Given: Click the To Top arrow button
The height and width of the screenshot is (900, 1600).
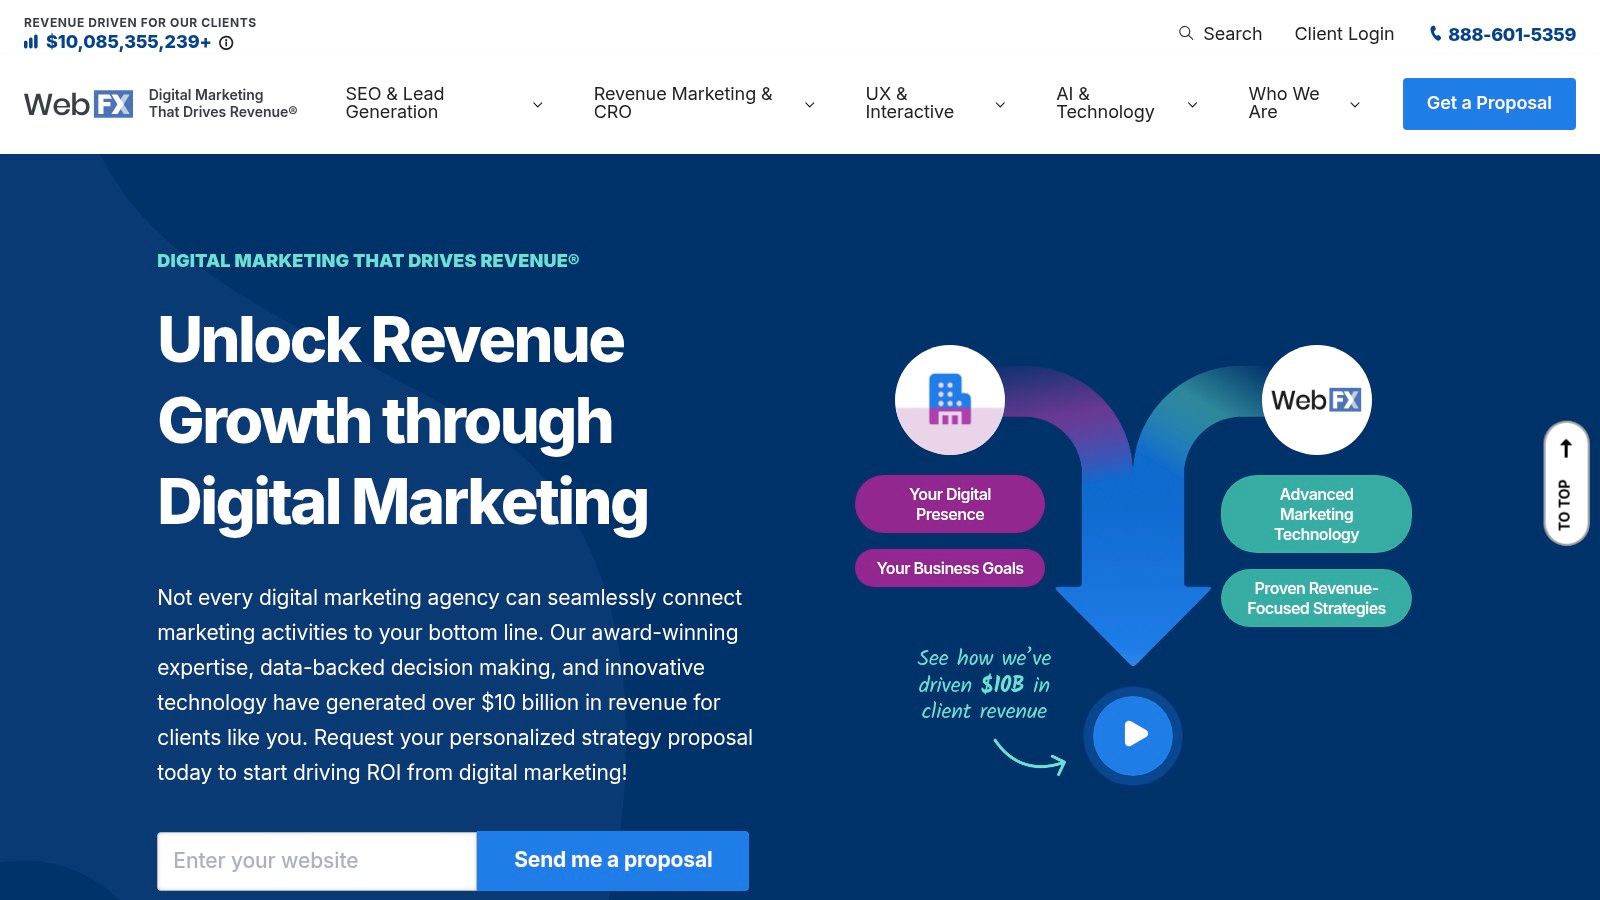Looking at the screenshot, I should point(1566,484).
